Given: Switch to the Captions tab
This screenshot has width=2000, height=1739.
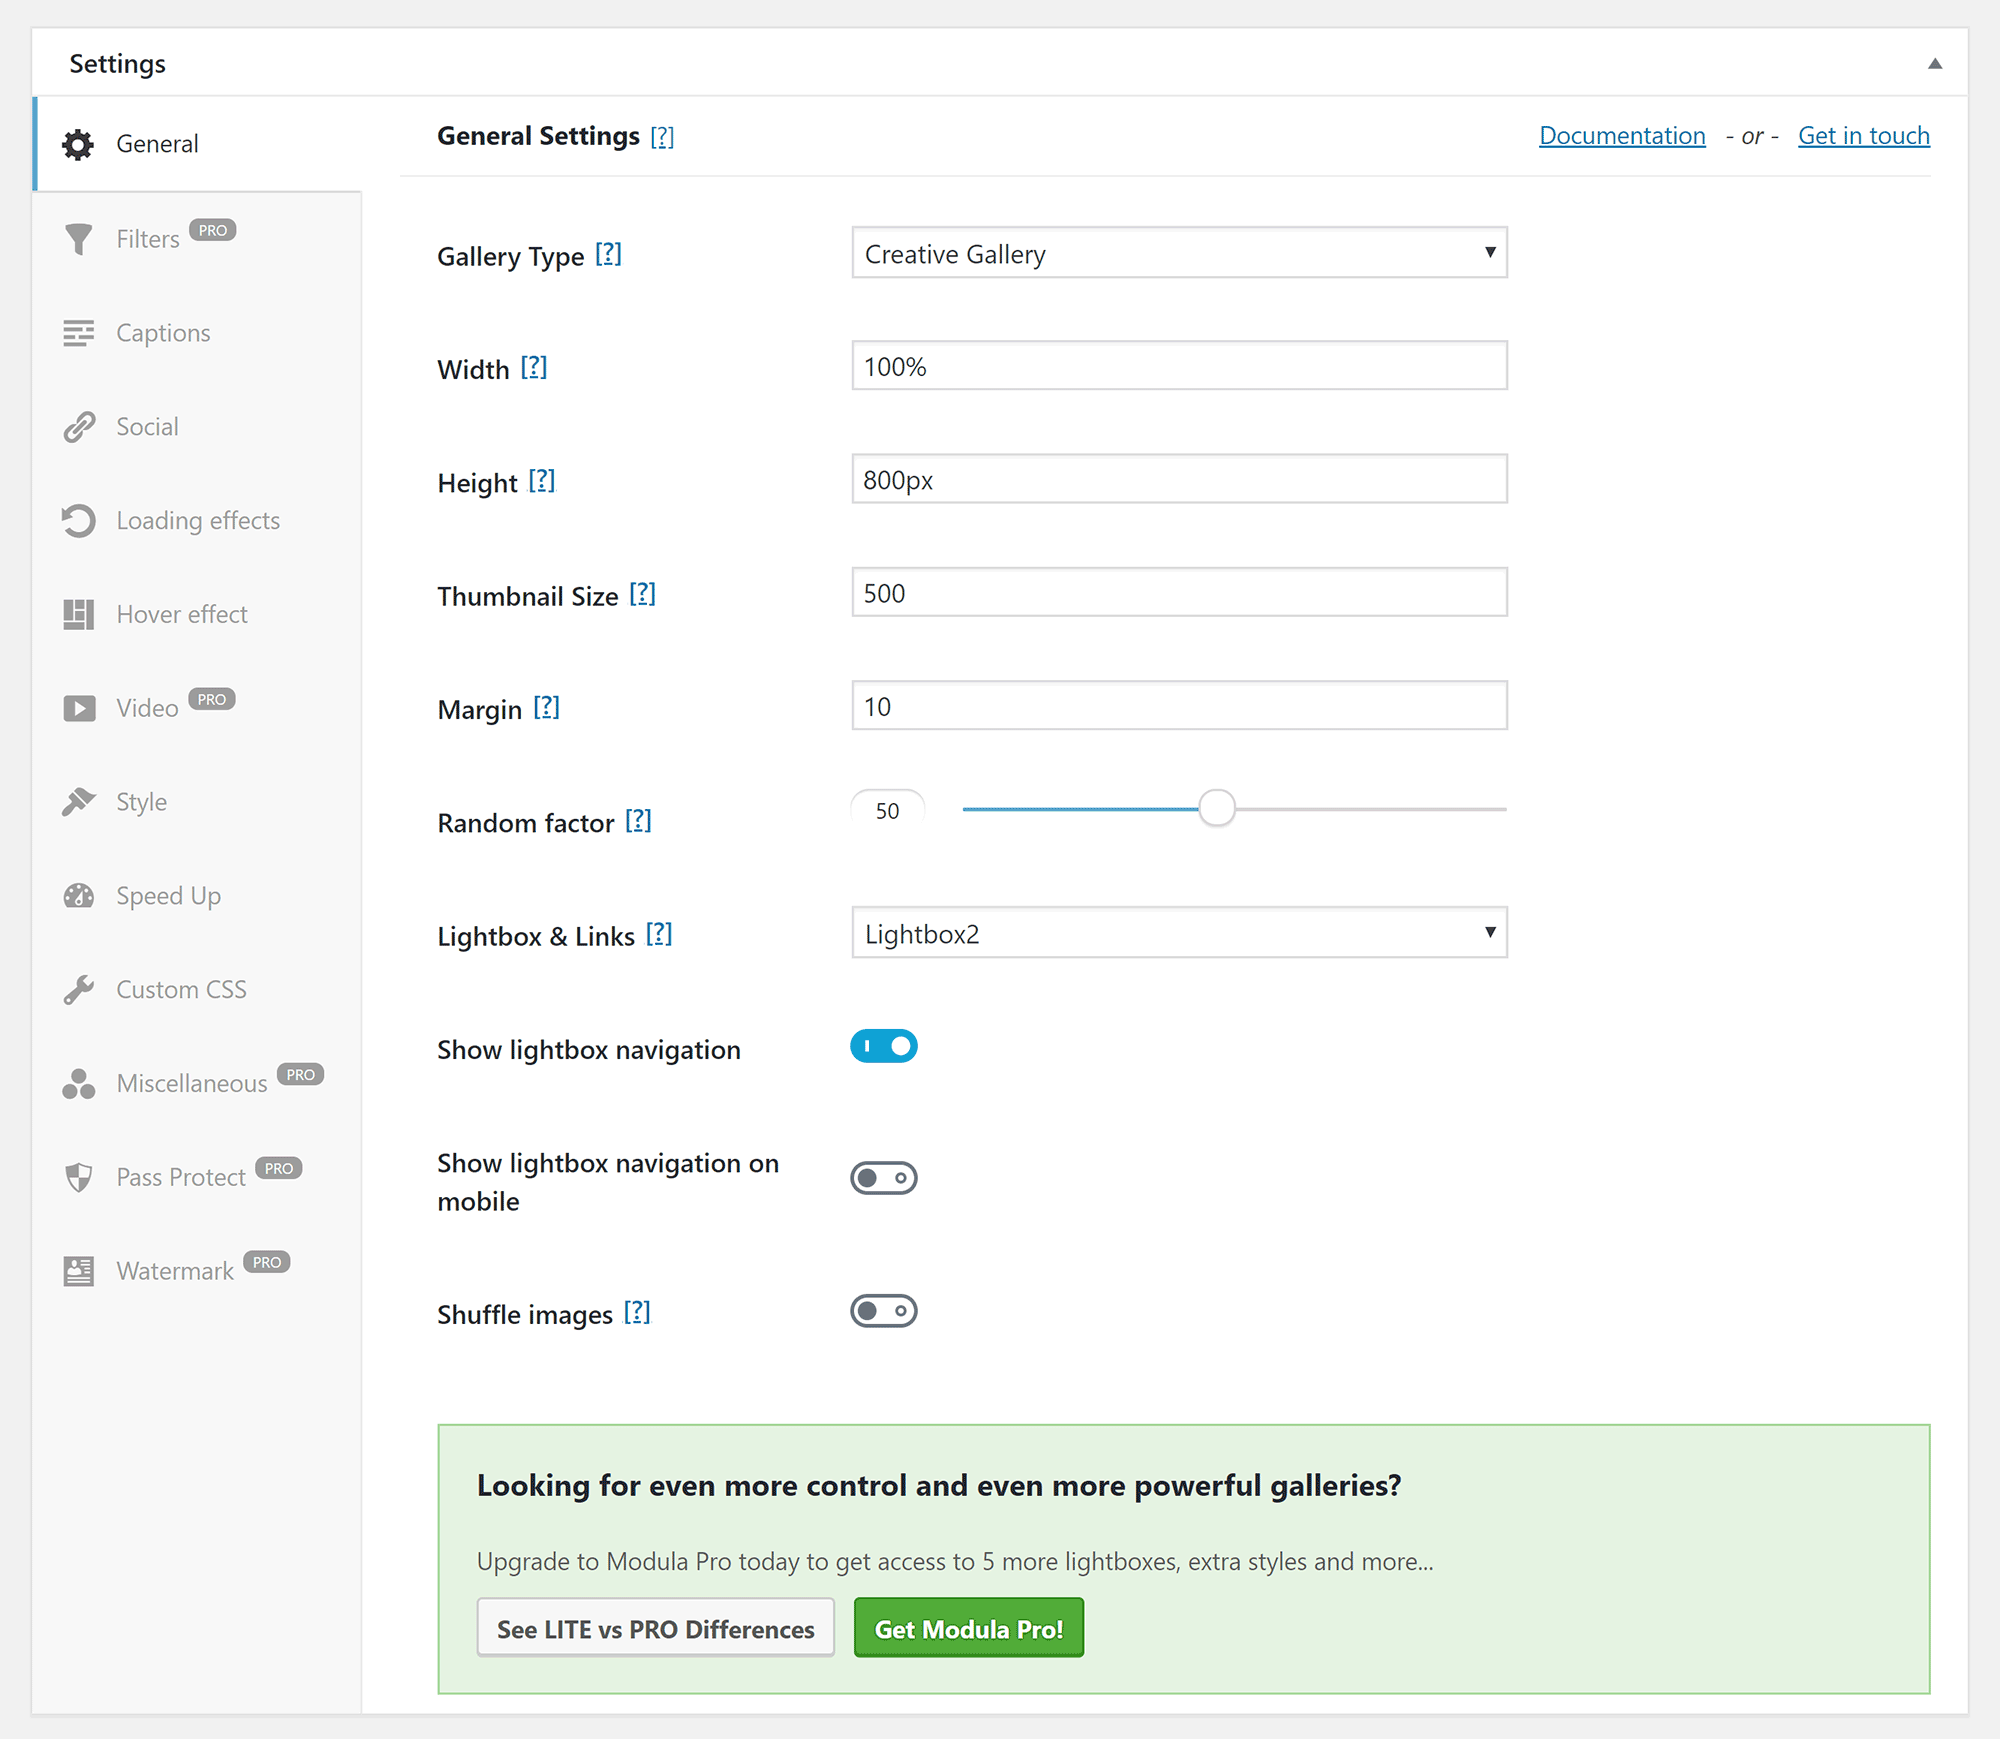Looking at the screenshot, I should click(198, 333).
